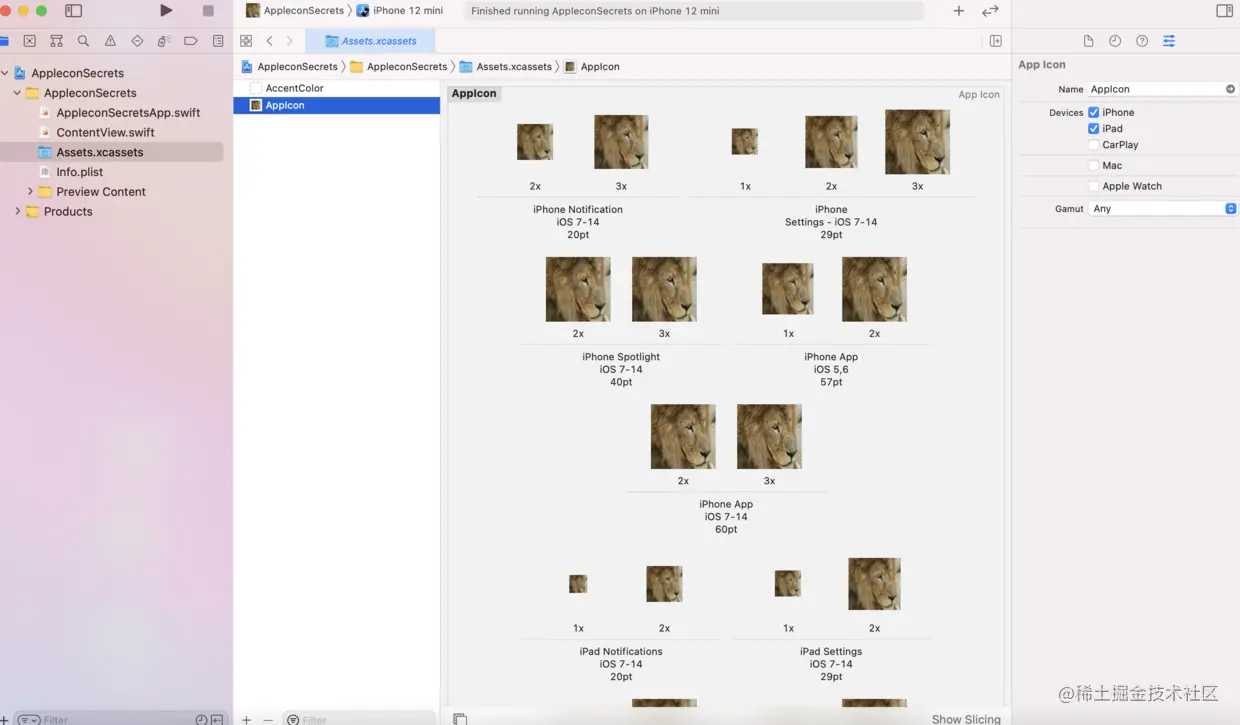Expand the Preview Content folder
The width and height of the screenshot is (1240, 725).
[x=30, y=192]
